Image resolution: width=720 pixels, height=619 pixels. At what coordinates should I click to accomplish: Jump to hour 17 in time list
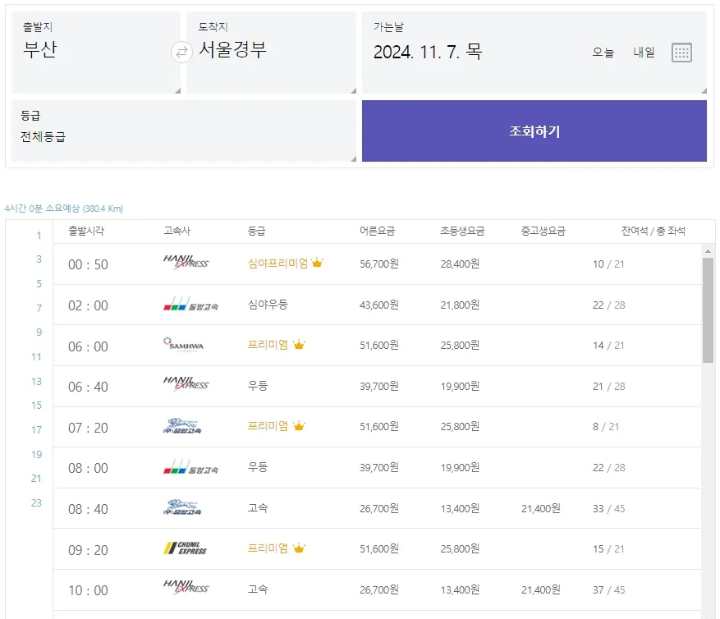pos(37,430)
